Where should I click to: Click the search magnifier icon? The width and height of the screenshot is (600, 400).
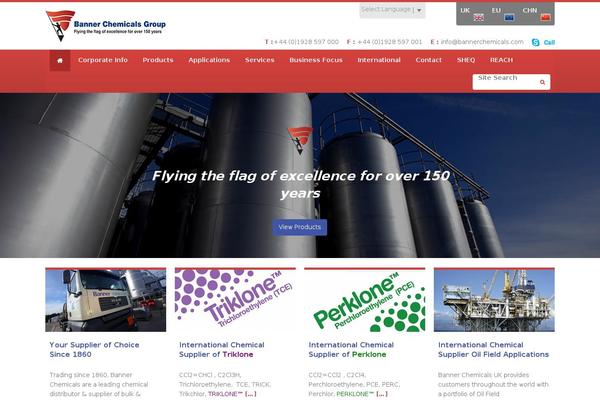(x=542, y=82)
